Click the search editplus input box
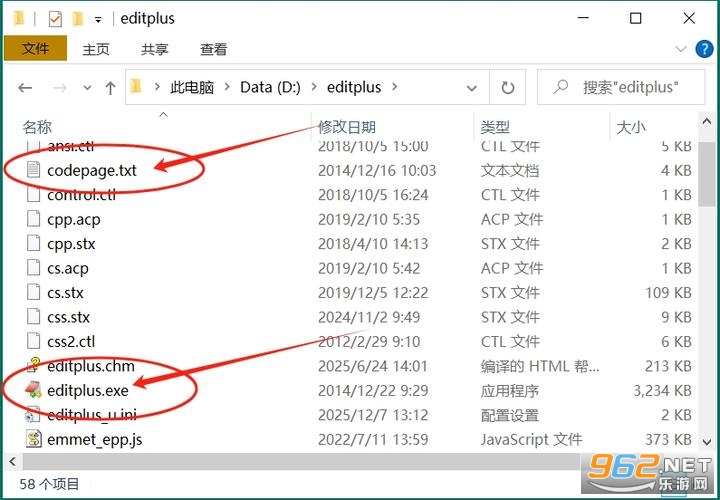Viewport: 720px width, 500px height. point(621,87)
